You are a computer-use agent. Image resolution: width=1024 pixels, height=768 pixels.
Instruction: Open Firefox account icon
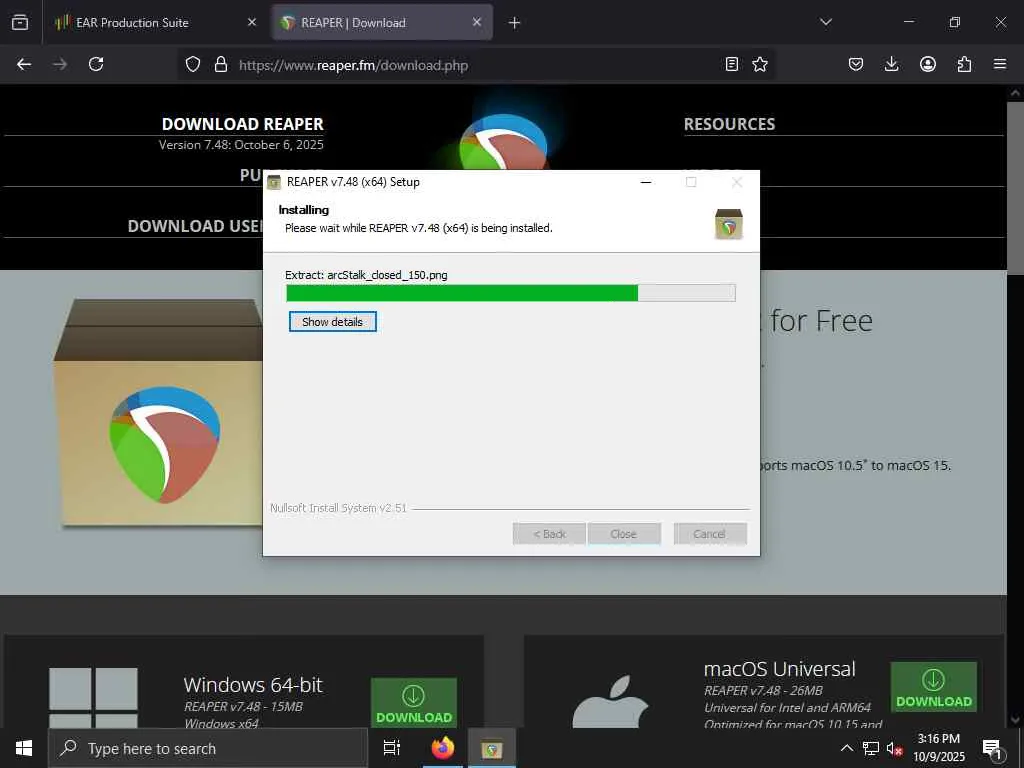928,64
